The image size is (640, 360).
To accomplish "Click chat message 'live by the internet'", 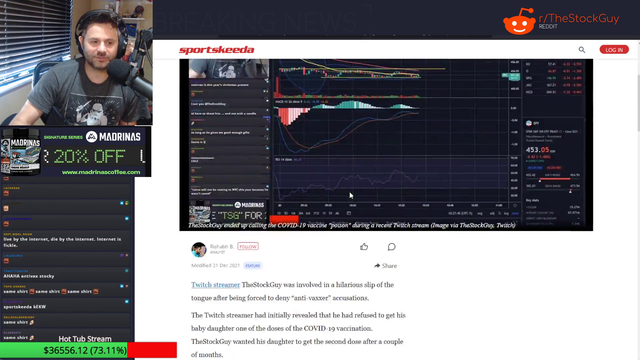I will [62, 242].
